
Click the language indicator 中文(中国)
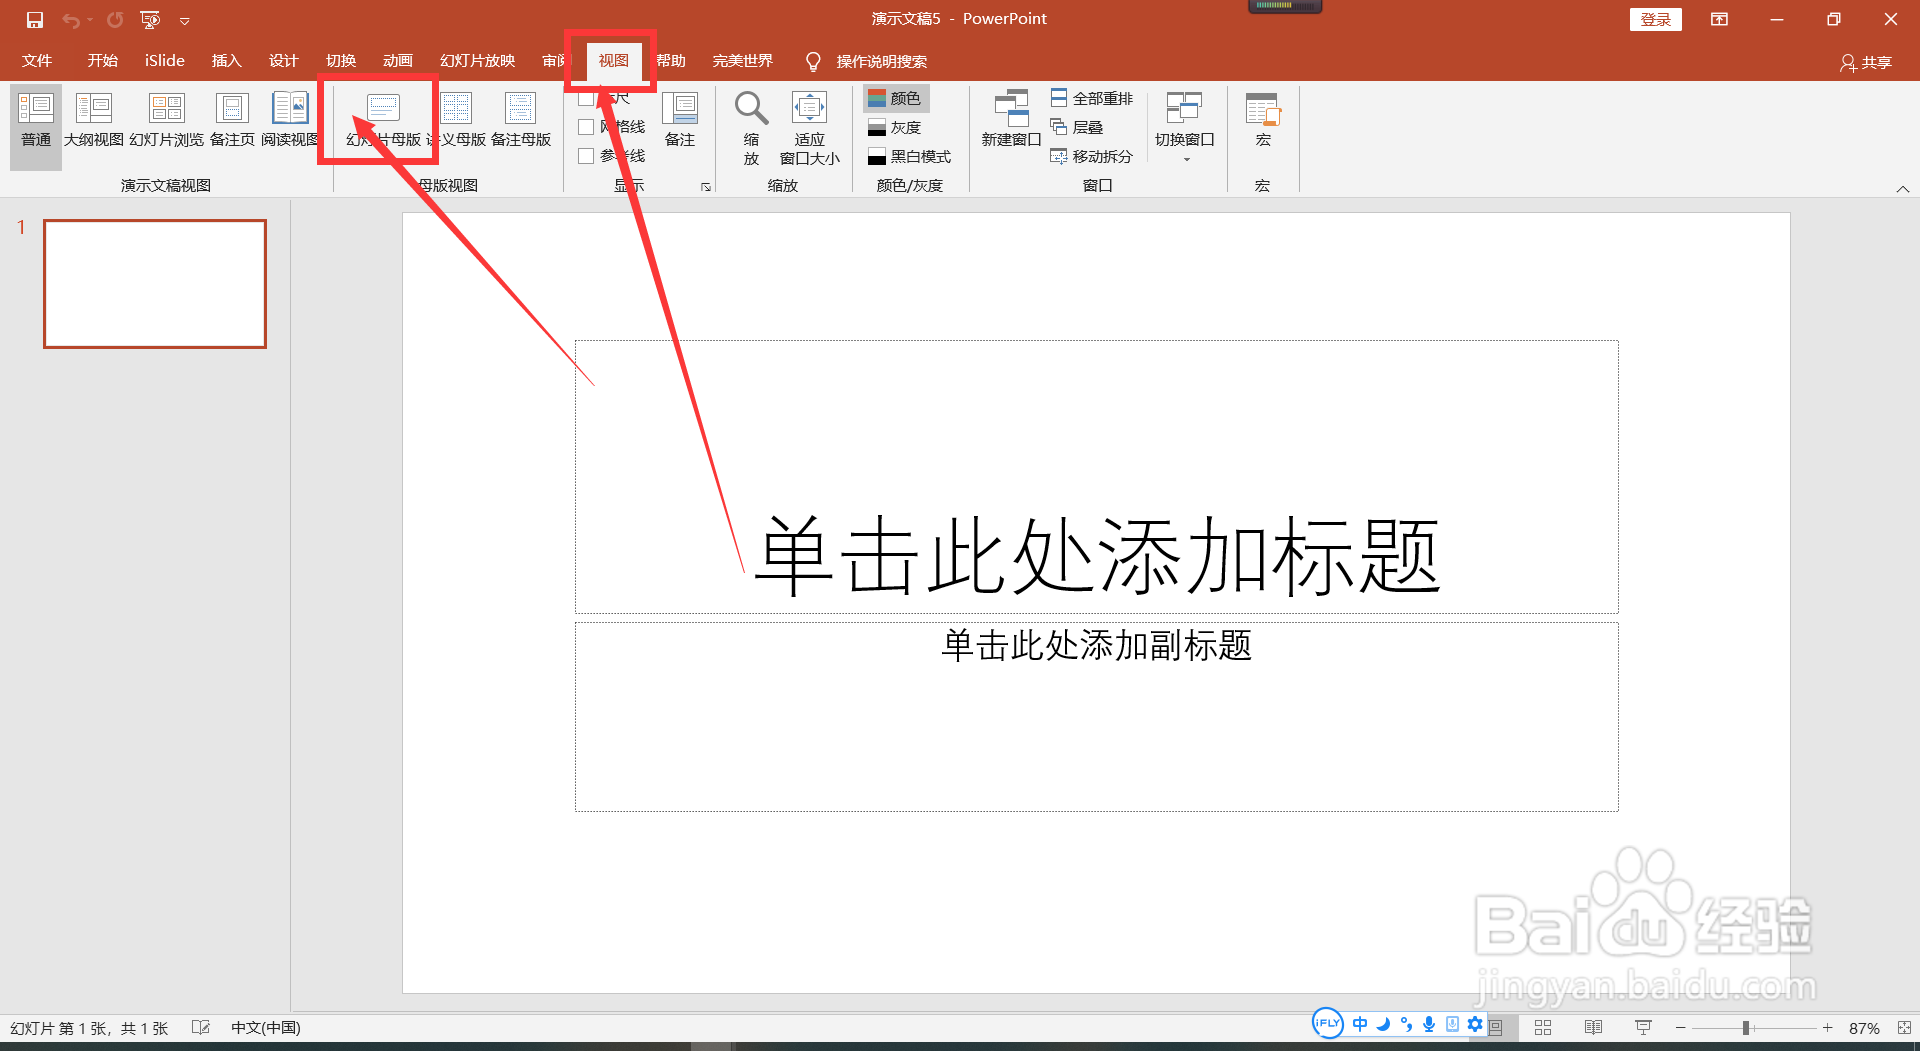pyautogui.click(x=266, y=1027)
